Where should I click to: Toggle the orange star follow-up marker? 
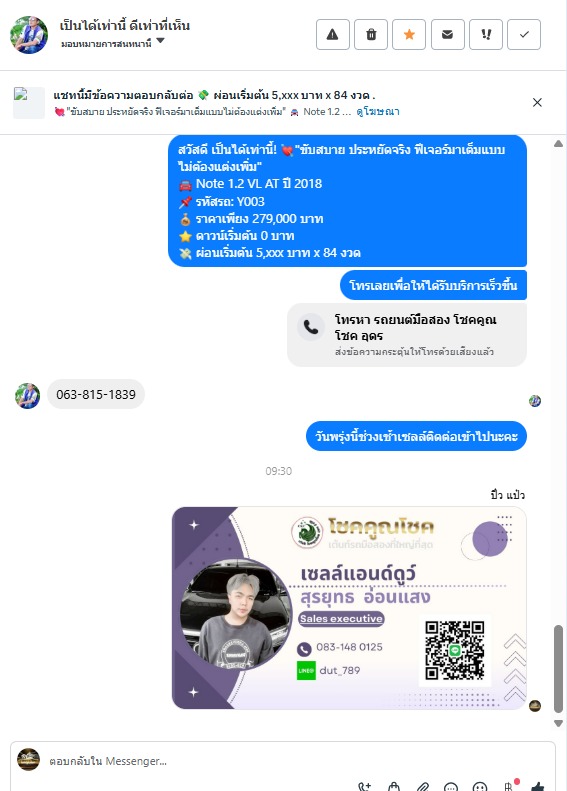[409, 34]
